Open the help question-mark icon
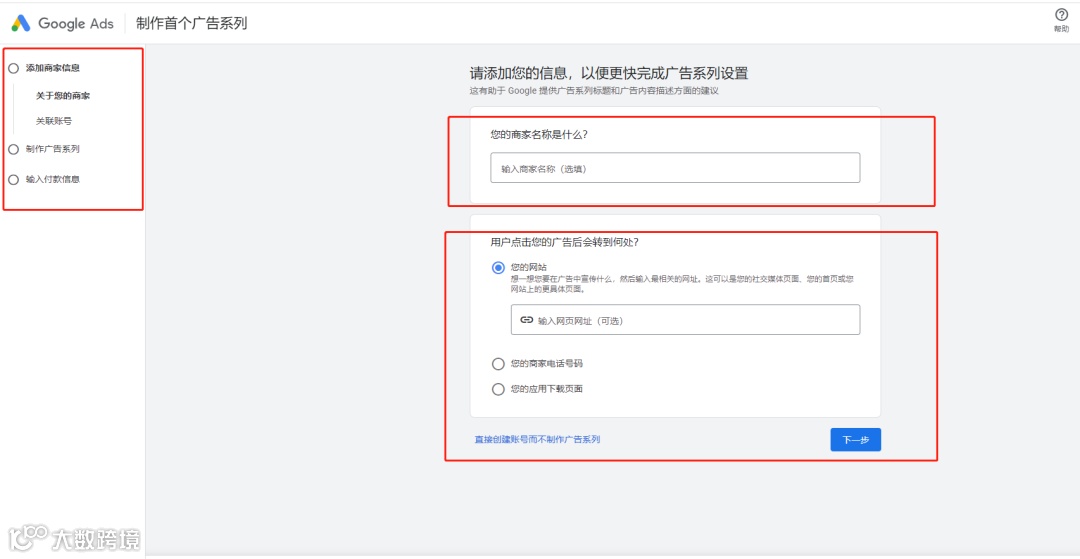The height and width of the screenshot is (559, 1080). [1061, 14]
